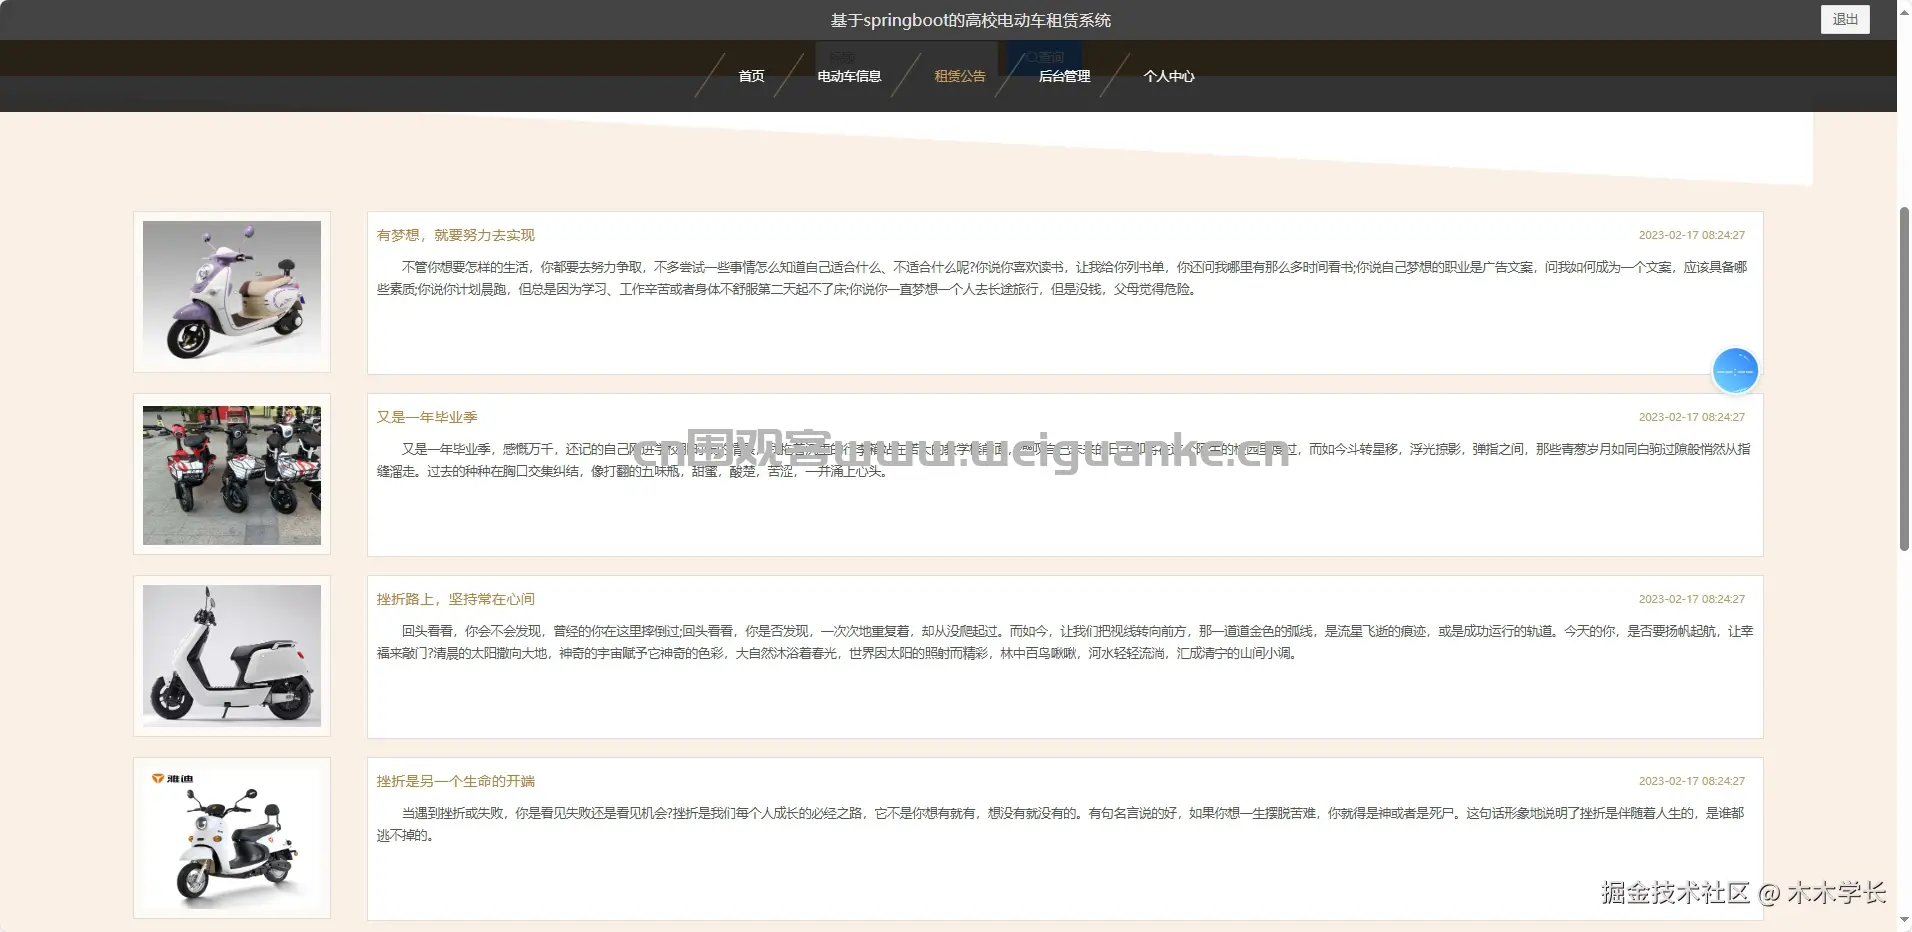Open 个人中心 menu item
This screenshot has width=1912, height=932.
[1169, 76]
